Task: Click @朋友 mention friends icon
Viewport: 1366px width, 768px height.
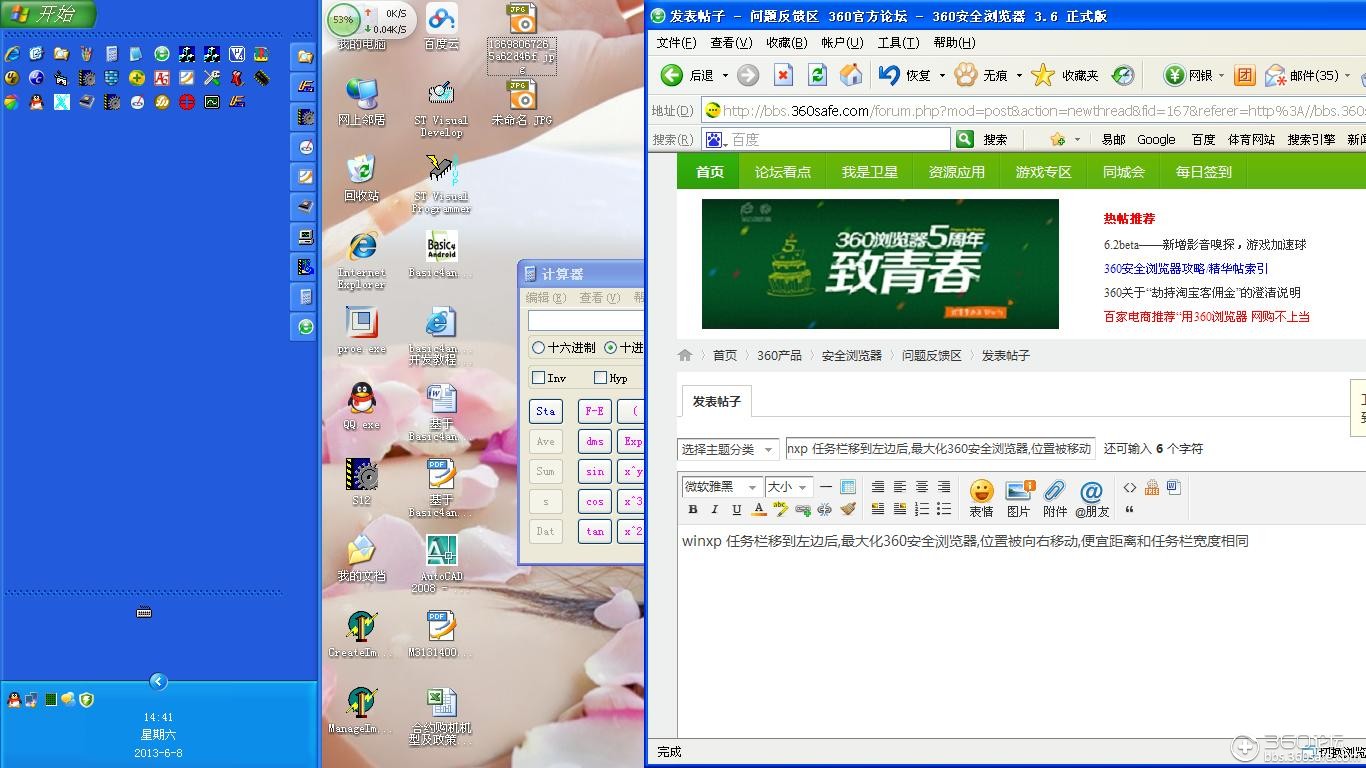Action: click(1092, 497)
